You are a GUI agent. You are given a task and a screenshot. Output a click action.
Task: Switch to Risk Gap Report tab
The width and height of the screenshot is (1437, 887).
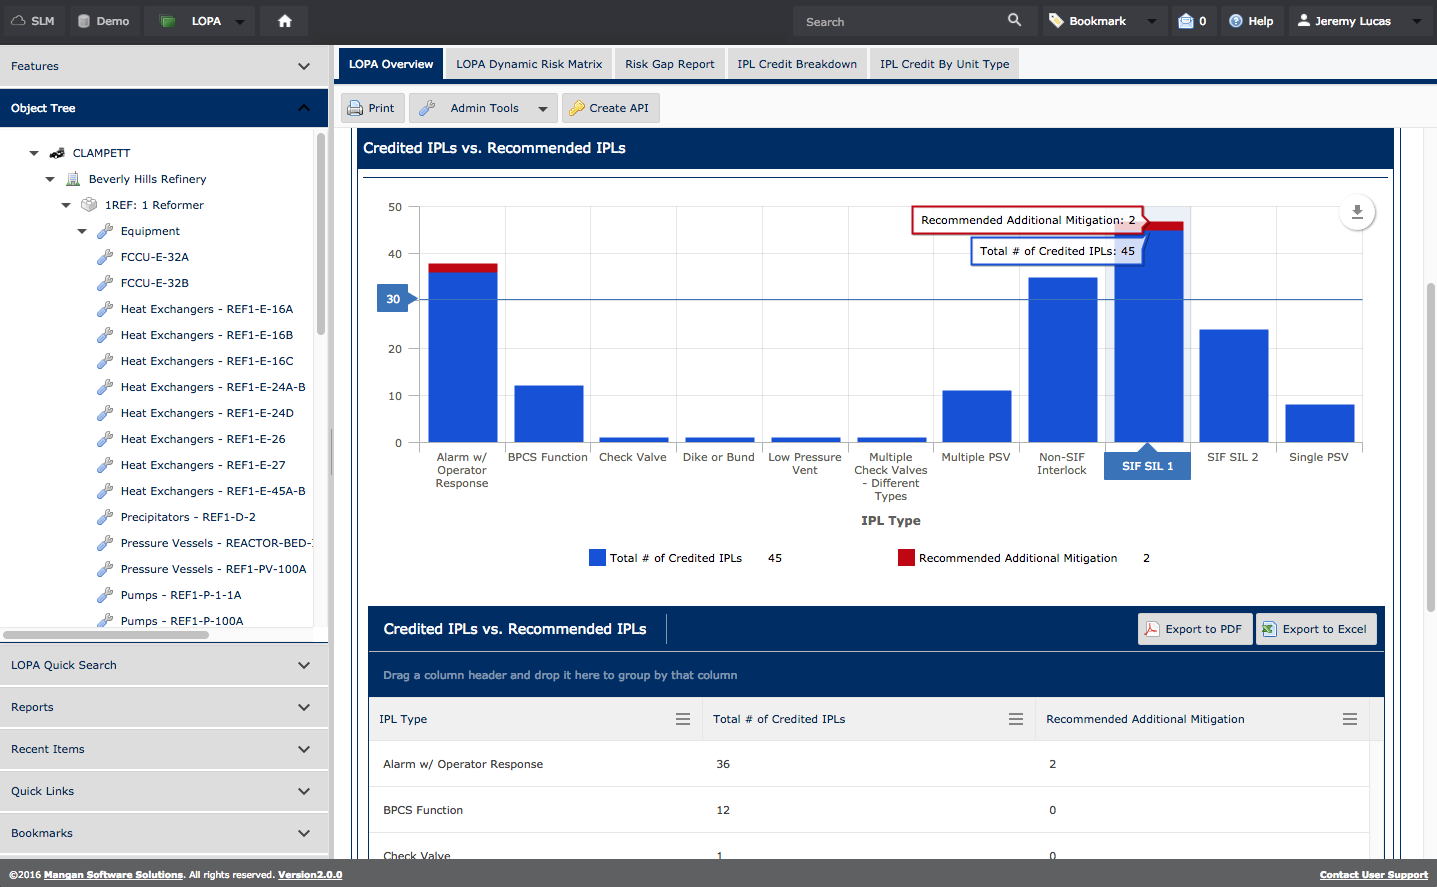click(669, 64)
